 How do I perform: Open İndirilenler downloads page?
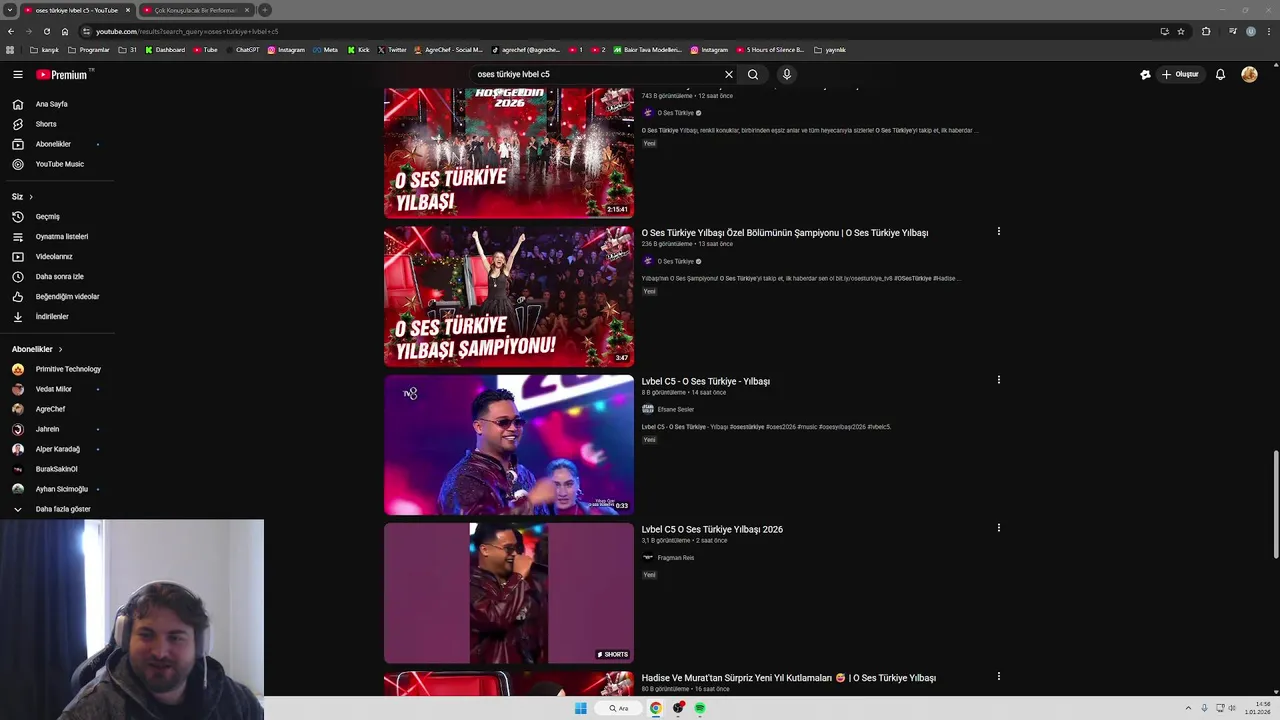[x=52, y=316]
